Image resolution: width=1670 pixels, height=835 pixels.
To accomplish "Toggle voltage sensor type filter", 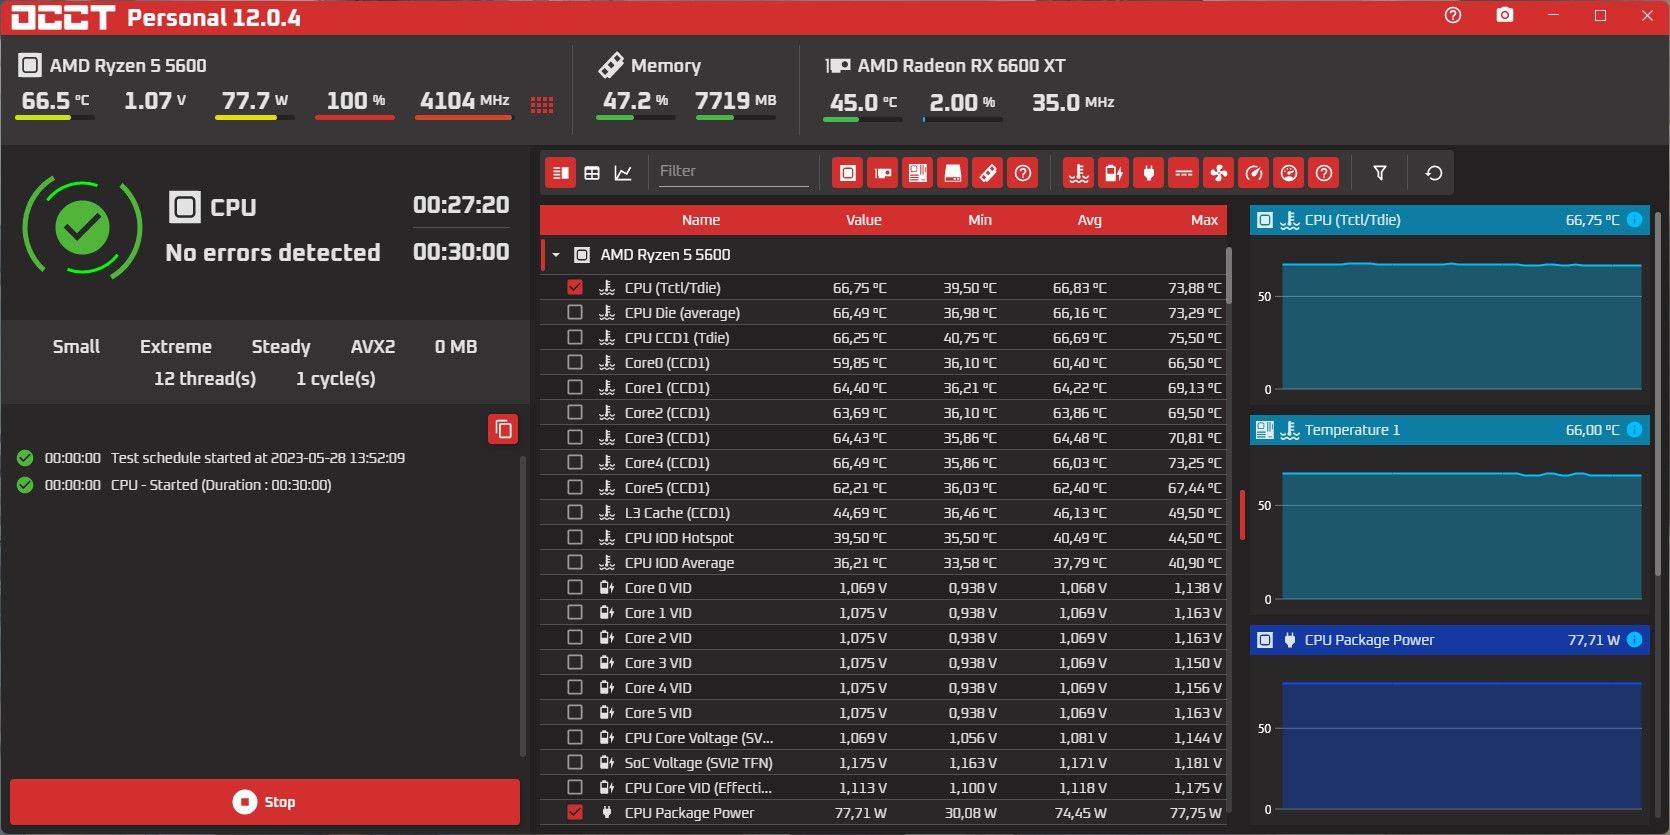I will [1114, 173].
